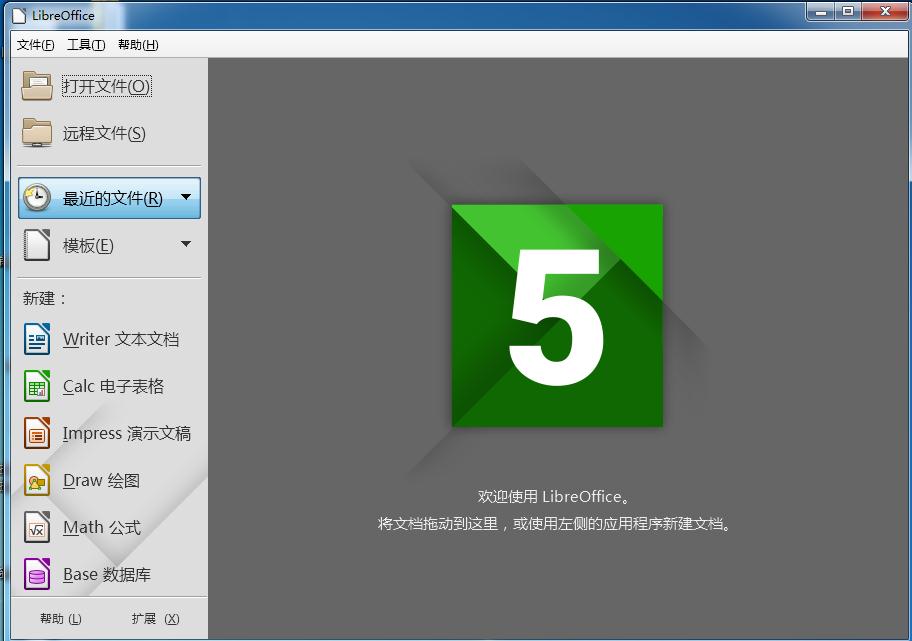Image resolution: width=912 pixels, height=641 pixels.
Task: Click the blank page icon for 模板
Action: pos(37,245)
